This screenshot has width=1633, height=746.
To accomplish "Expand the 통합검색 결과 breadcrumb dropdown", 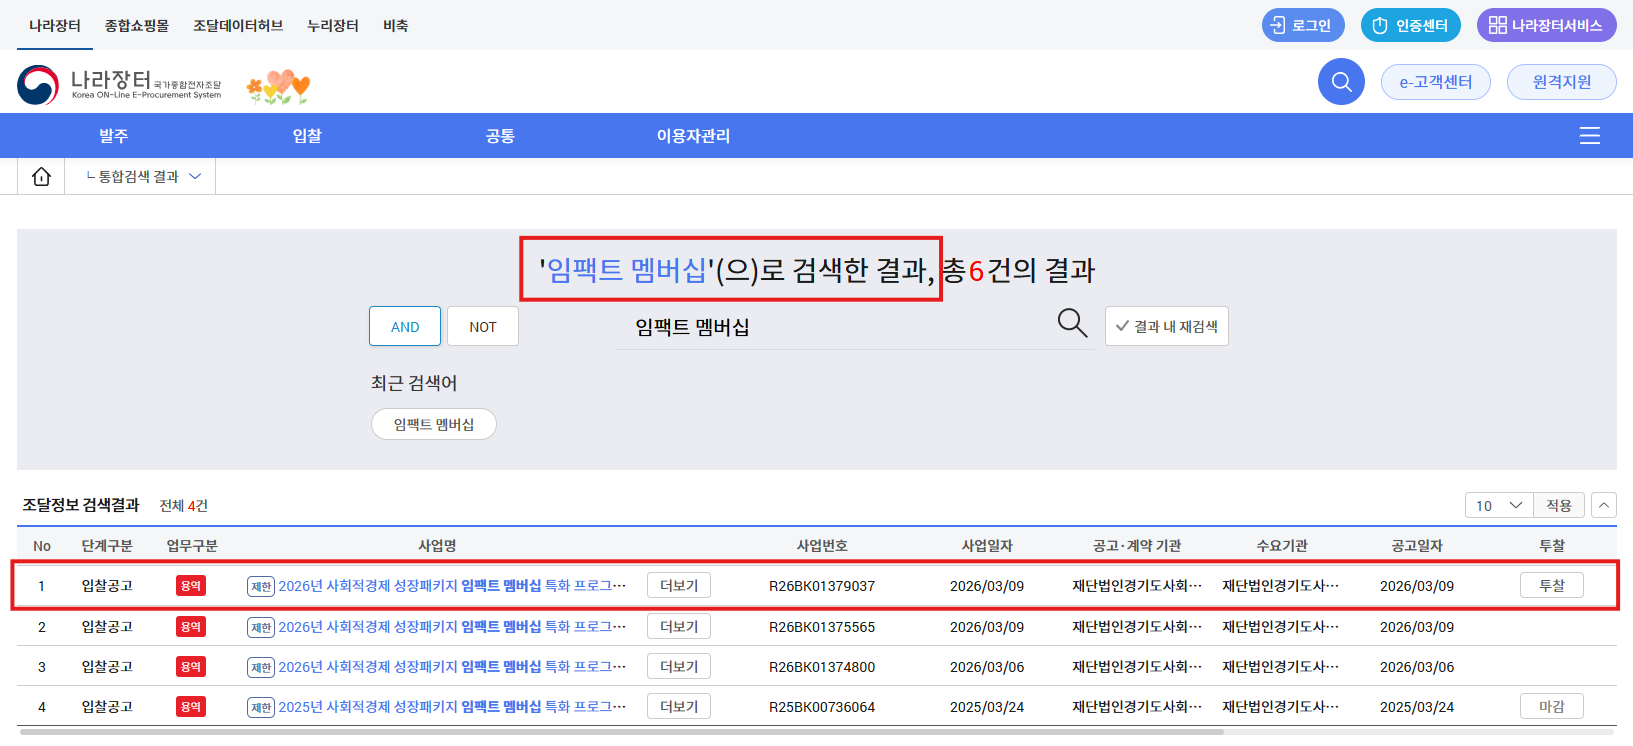I will 144,176.
